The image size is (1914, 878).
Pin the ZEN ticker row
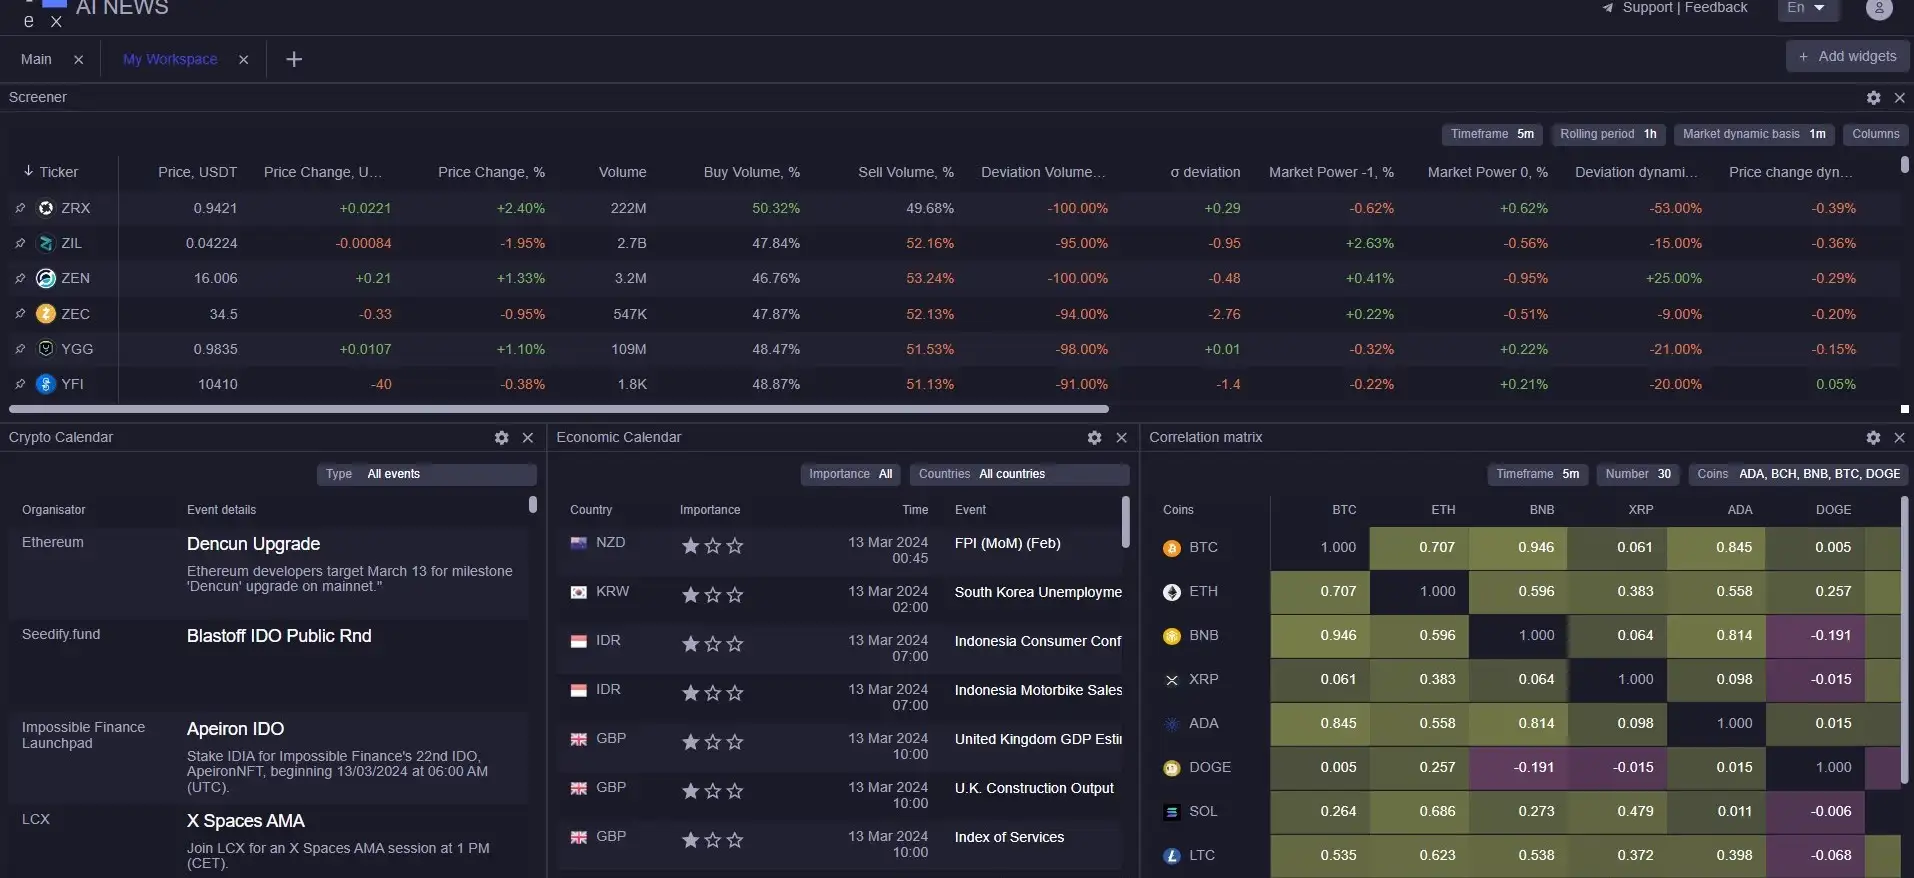[x=20, y=279]
